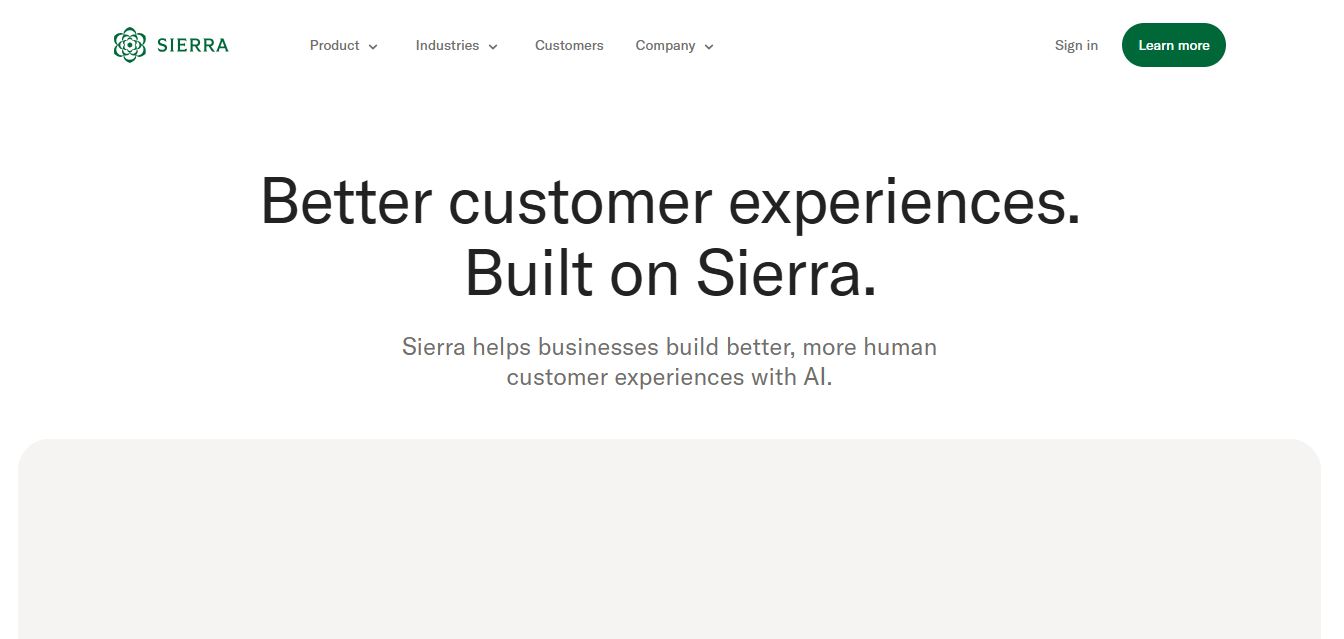Click the Sign in link

click(x=1076, y=45)
